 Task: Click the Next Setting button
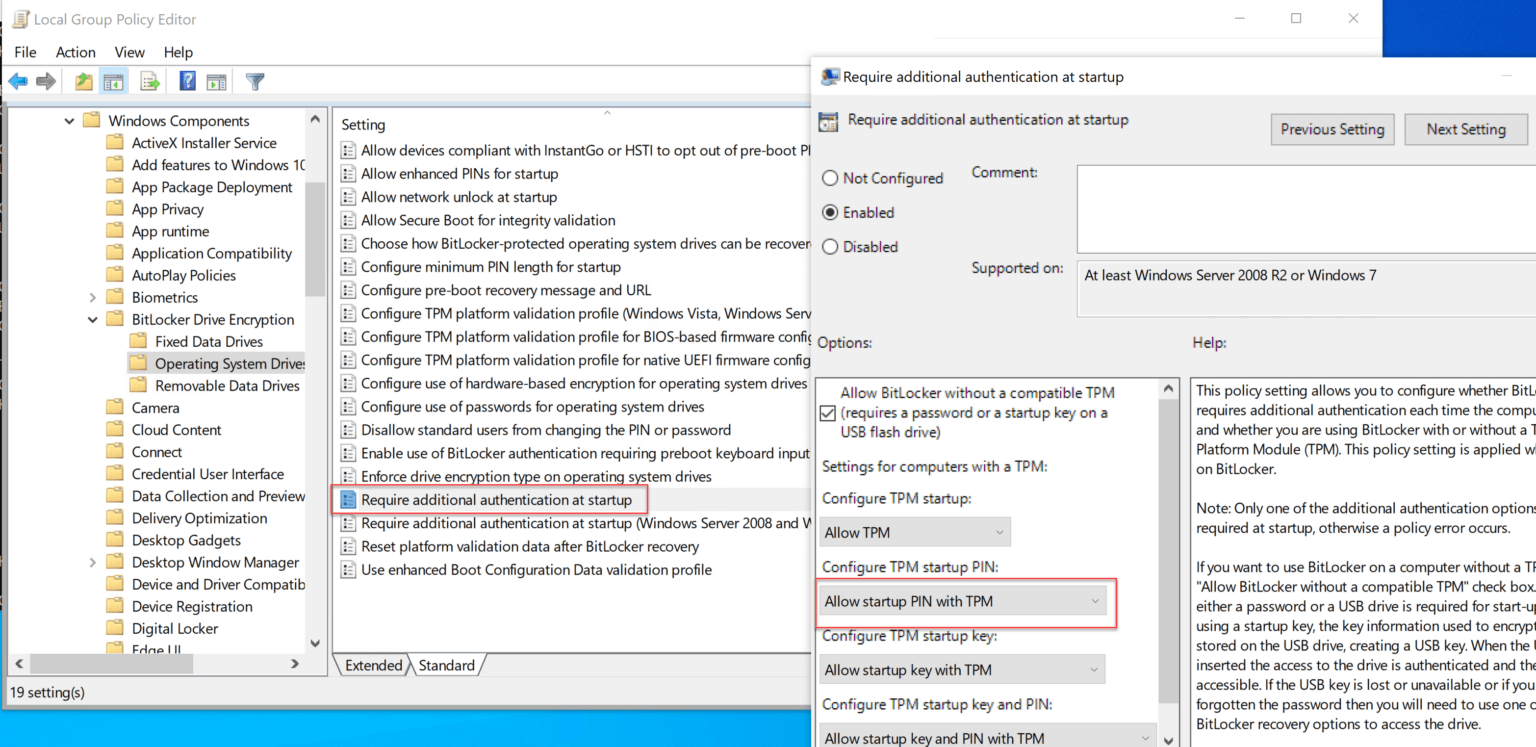point(1466,129)
